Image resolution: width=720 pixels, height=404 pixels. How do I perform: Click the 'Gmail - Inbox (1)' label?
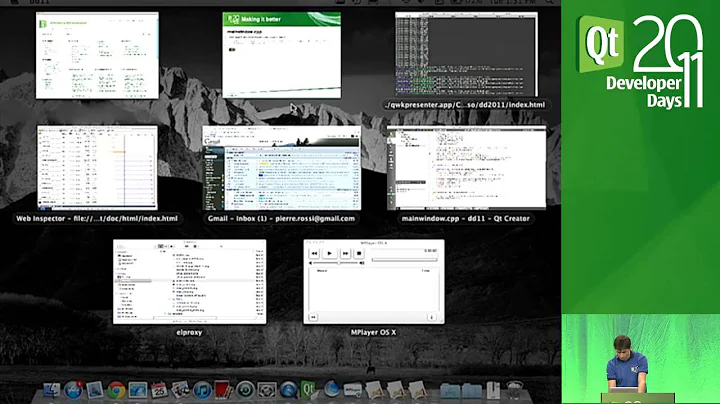tap(281, 219)
